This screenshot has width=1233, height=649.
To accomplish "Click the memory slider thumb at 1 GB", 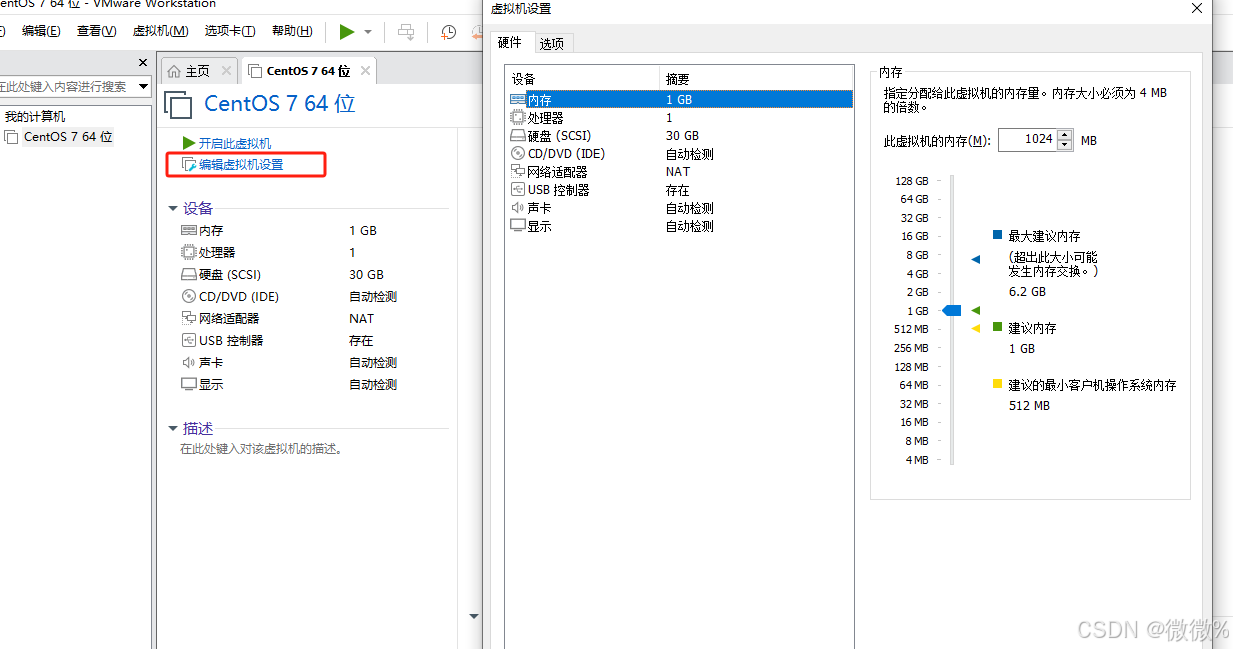I will tap(952, 311).
